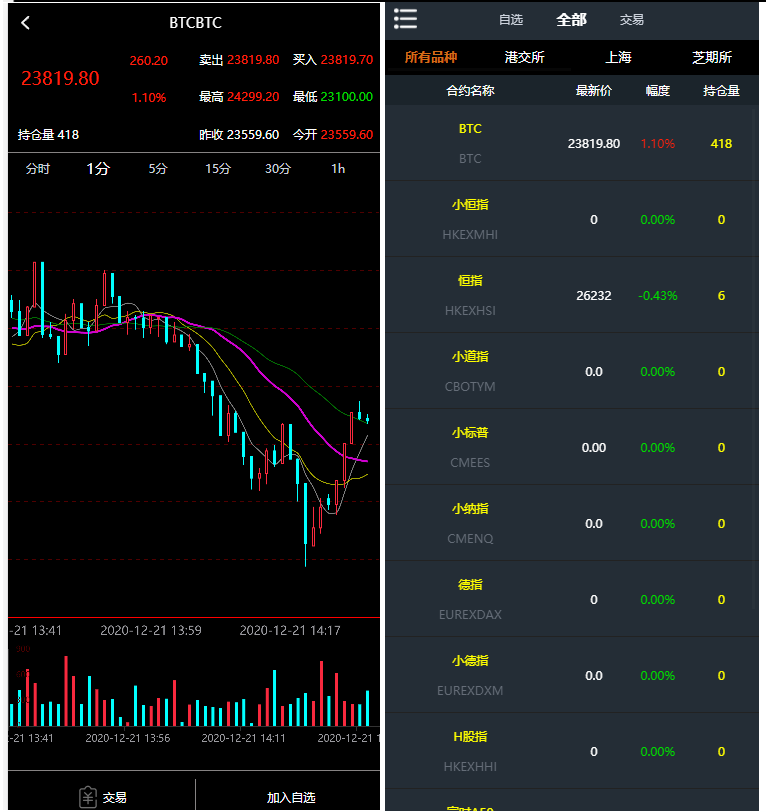Open the 小标普 CMEES row
The height and width of the screenshot is (812, 766).
click(572, 448)
